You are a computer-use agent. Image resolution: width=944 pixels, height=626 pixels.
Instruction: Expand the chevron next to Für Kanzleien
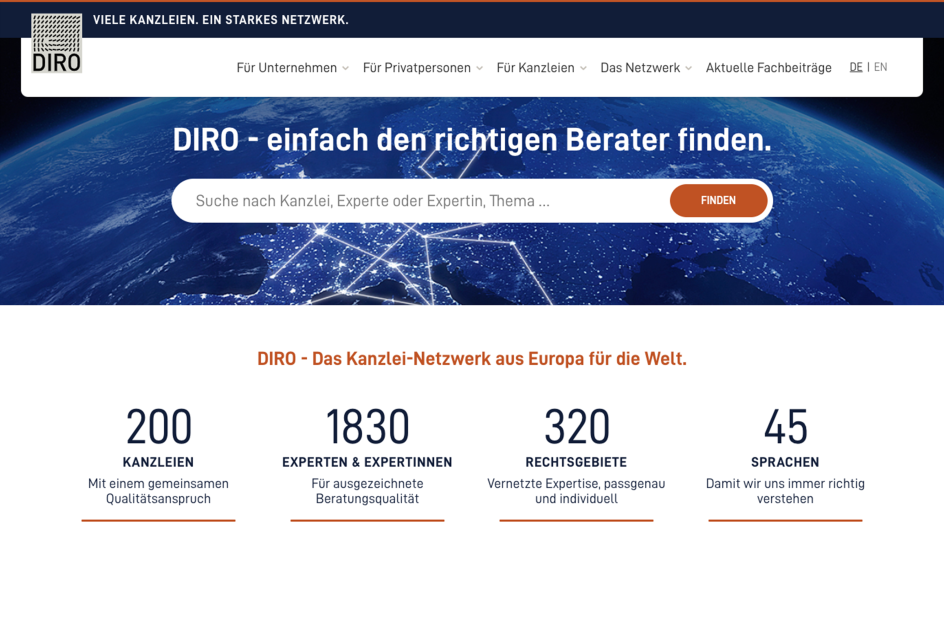[583, 69]
